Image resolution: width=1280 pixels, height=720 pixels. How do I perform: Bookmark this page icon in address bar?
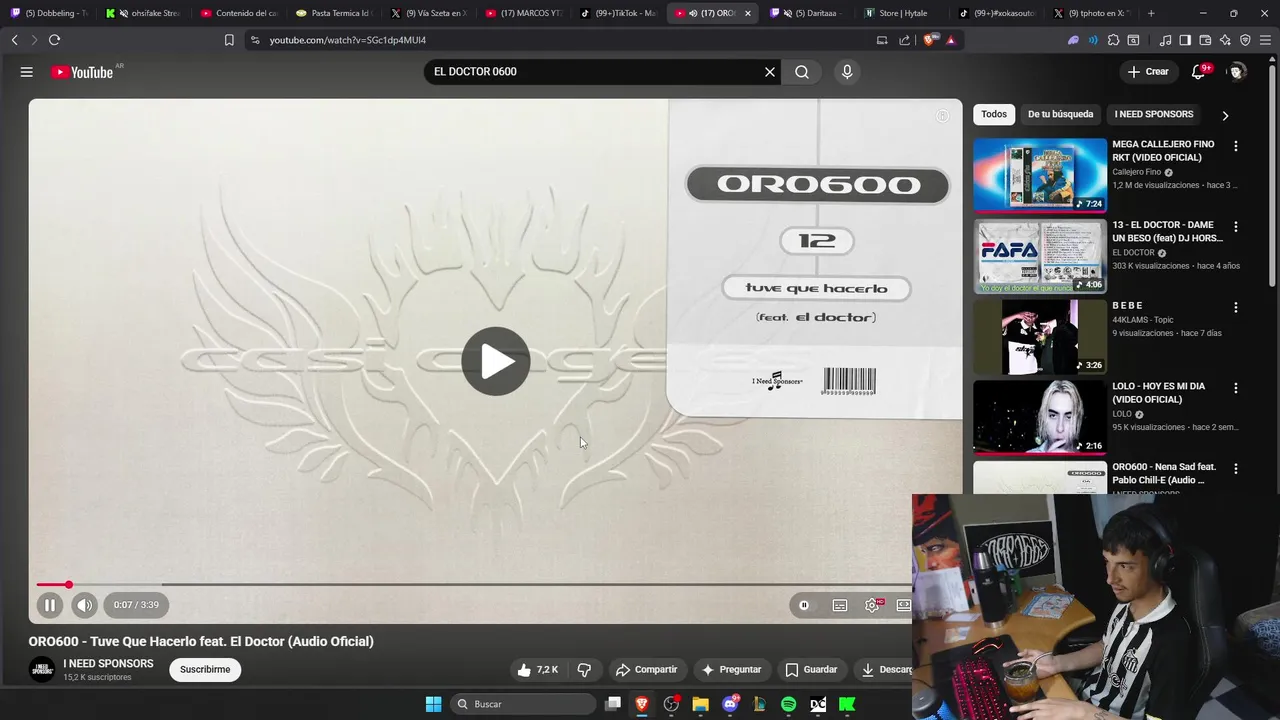[229, 40]
